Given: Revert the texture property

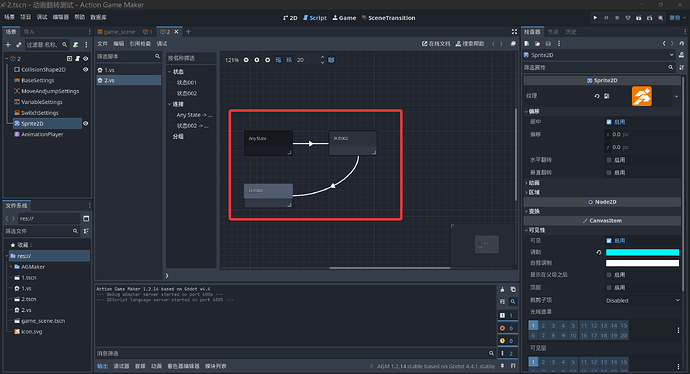Looking at the screenshot, I should pos(597,96).
